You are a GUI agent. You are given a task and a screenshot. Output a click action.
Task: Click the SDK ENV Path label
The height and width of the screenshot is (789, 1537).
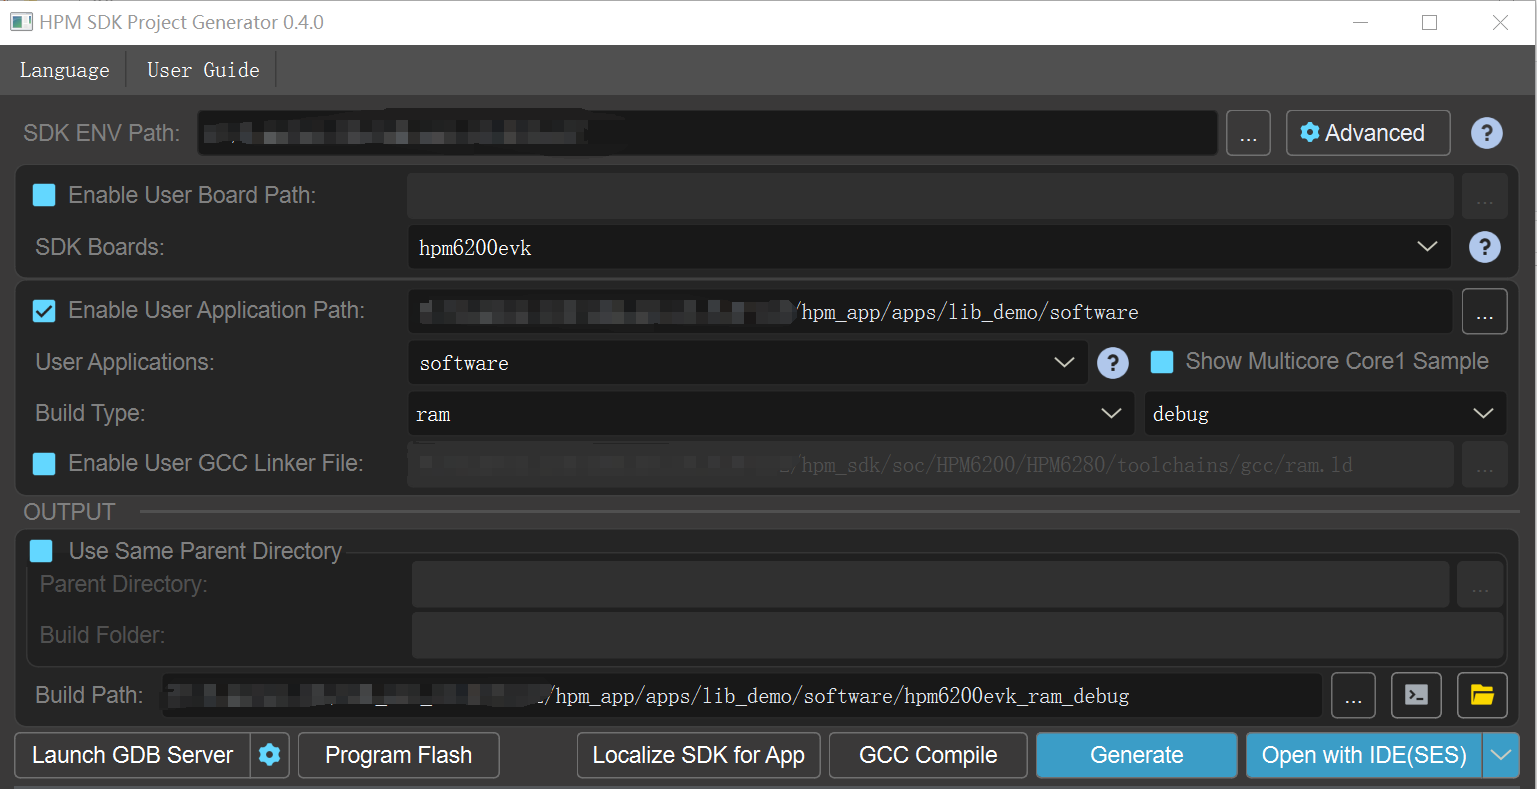(x=102, y=133)
